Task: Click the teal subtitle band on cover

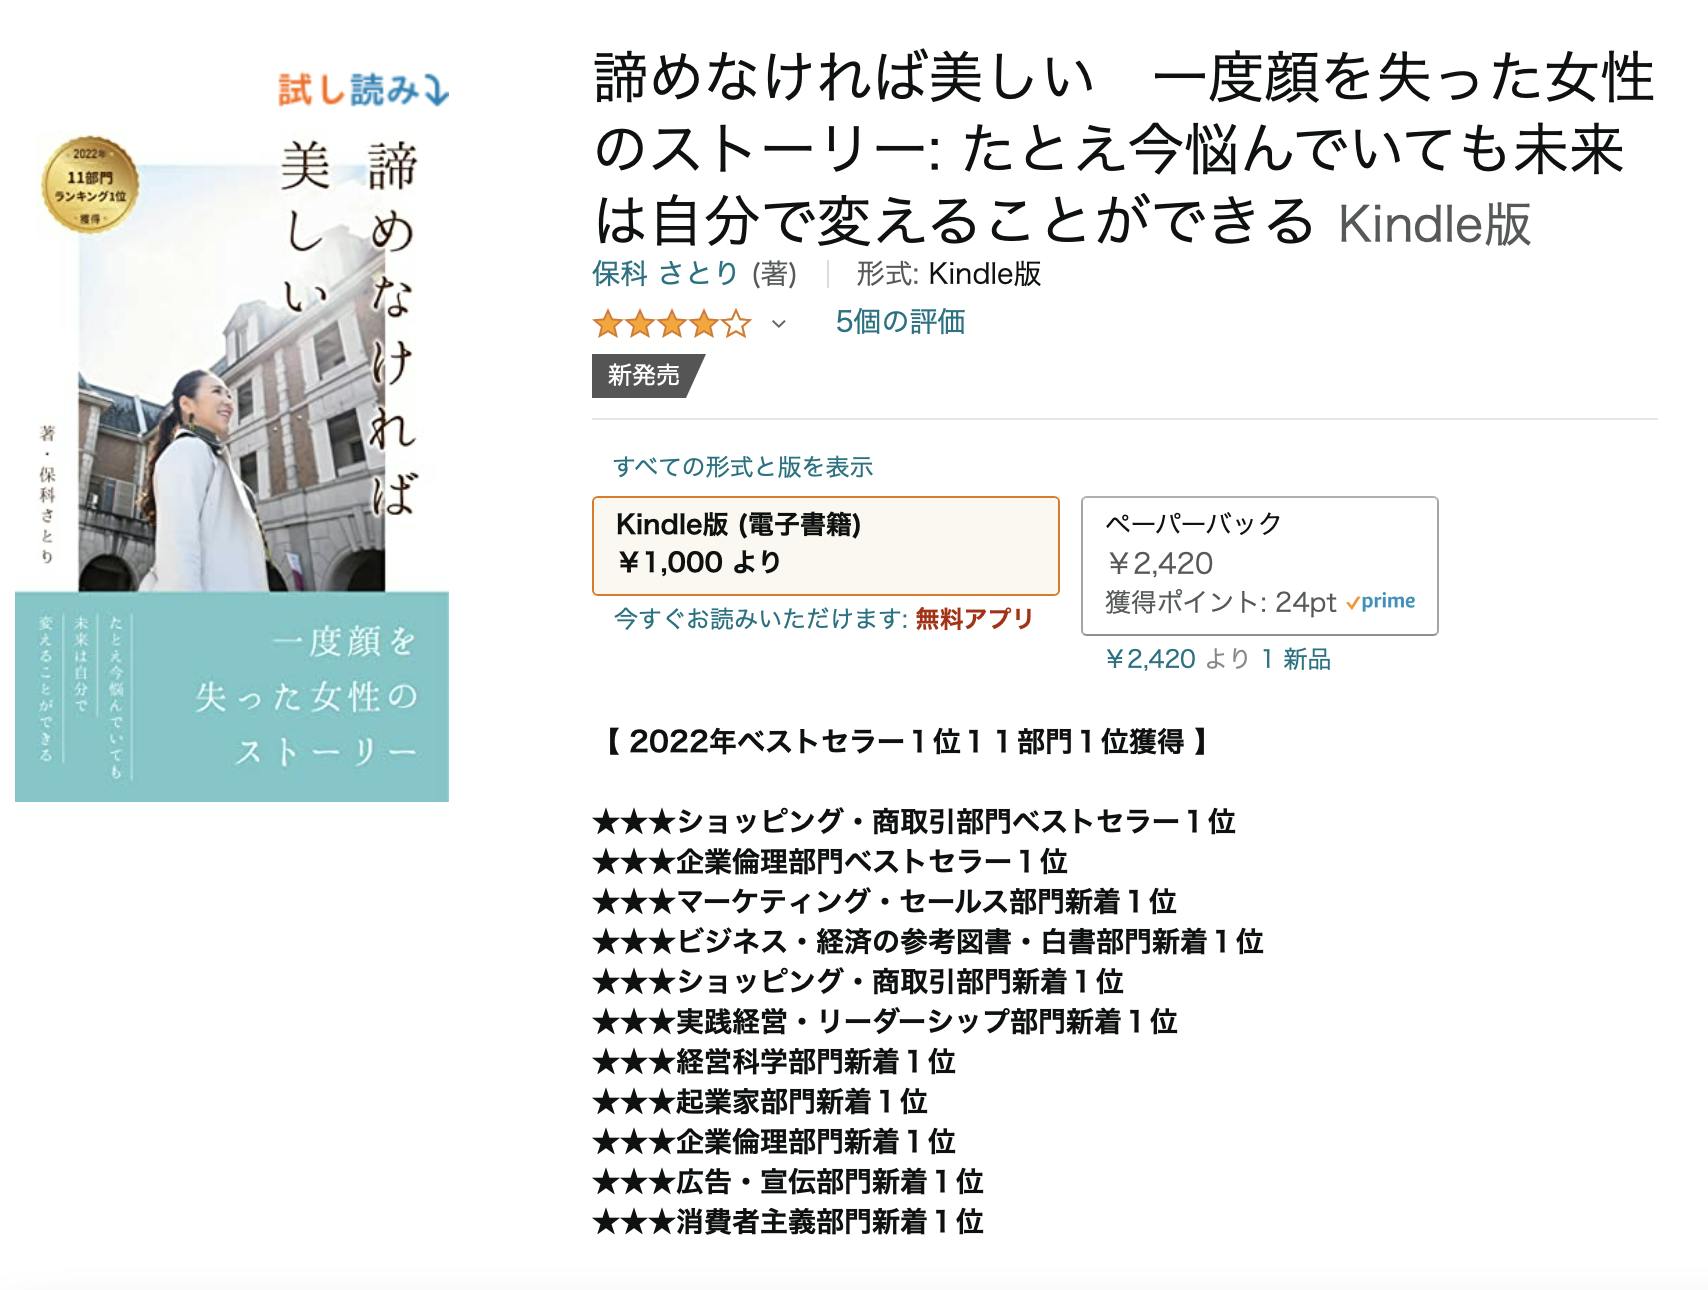Action: 232,697
